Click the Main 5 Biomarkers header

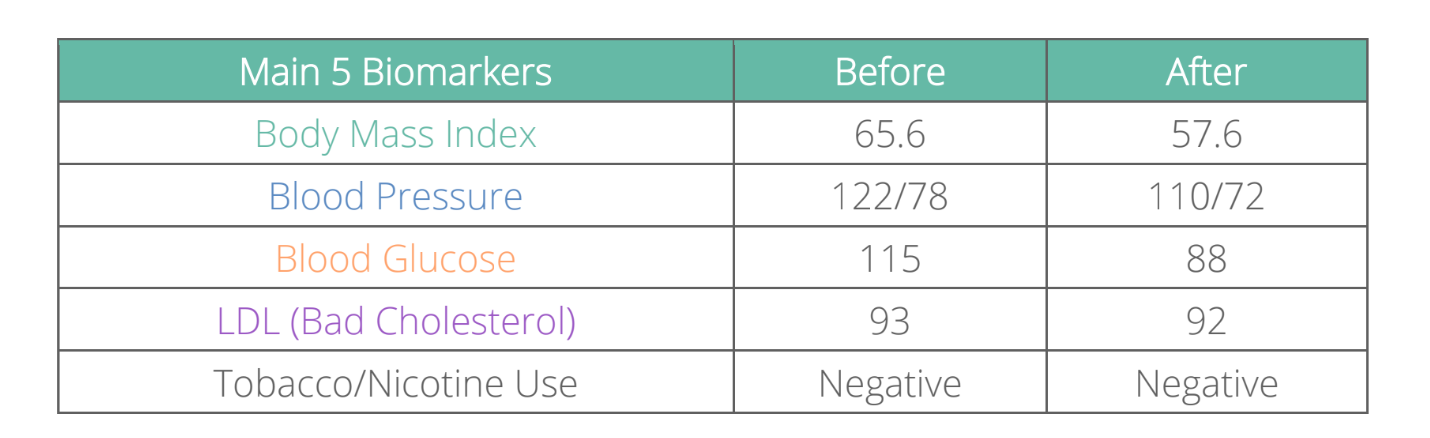tap(395, 72)
